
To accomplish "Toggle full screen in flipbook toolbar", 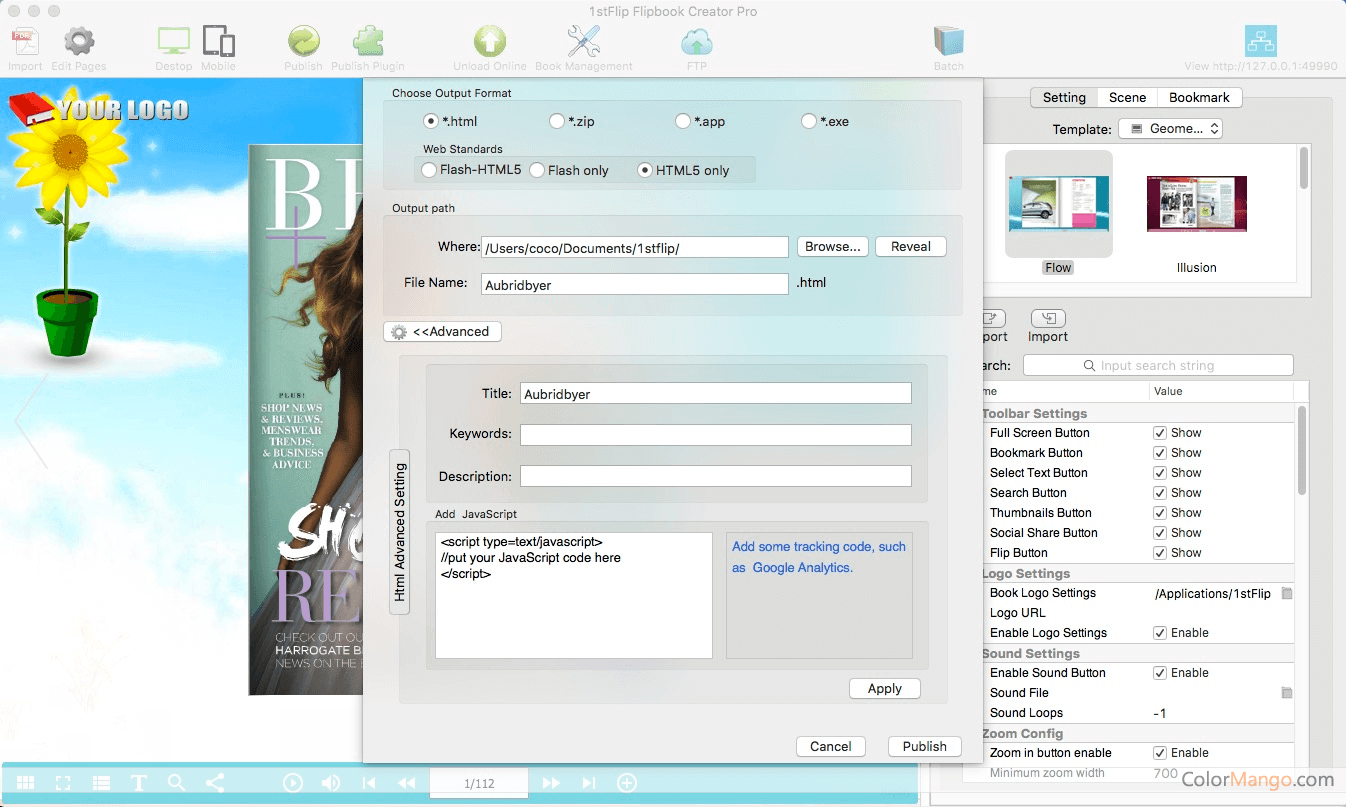I will [x=63, y=783].
